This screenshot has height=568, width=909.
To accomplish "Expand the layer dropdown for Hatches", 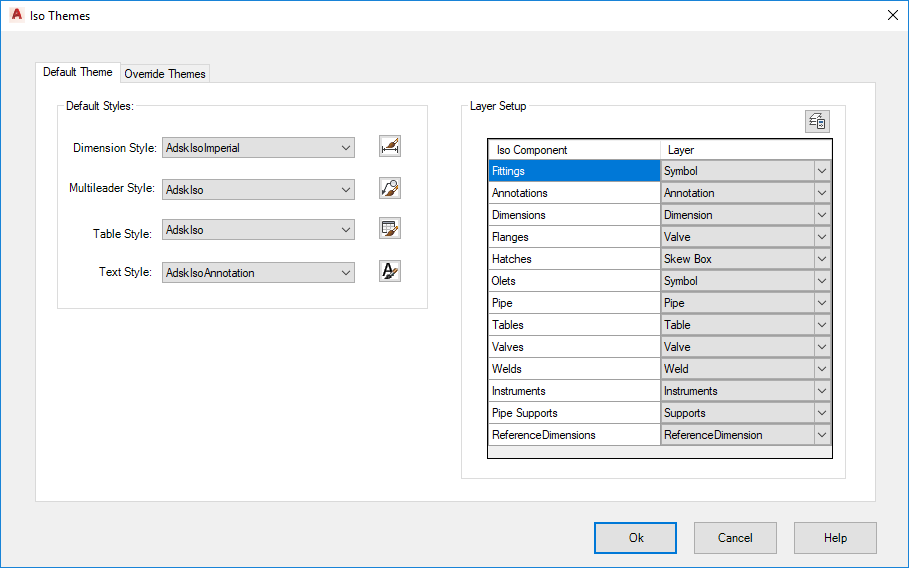I will [x=822, y=259].
